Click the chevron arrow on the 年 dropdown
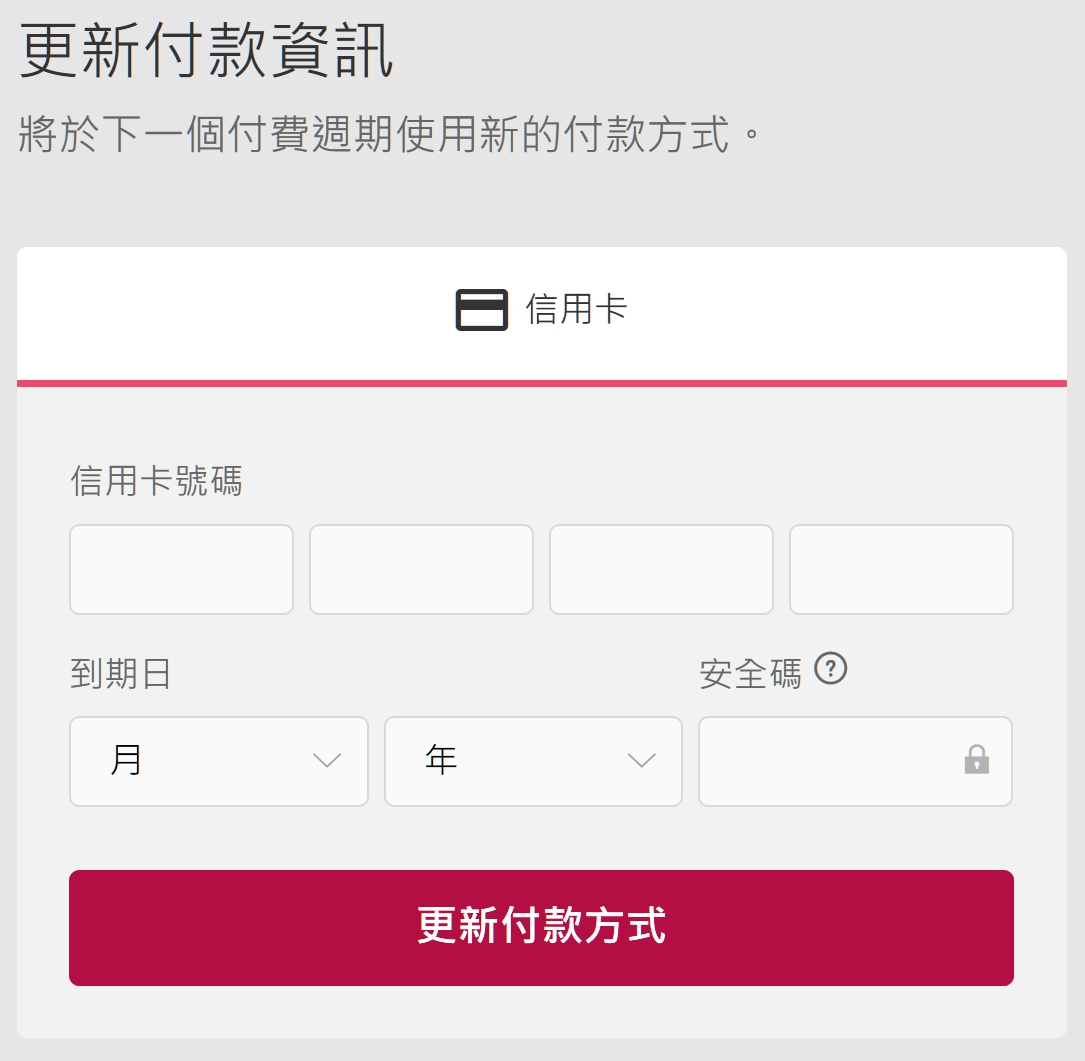Viewport: 1085px width, 1061px height. [640, 761]
